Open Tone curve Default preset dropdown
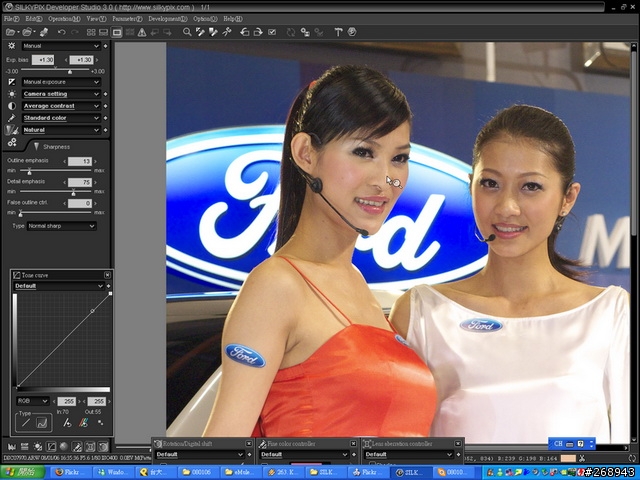This screenshot has width=640, height=480. [x=58, y=286]
